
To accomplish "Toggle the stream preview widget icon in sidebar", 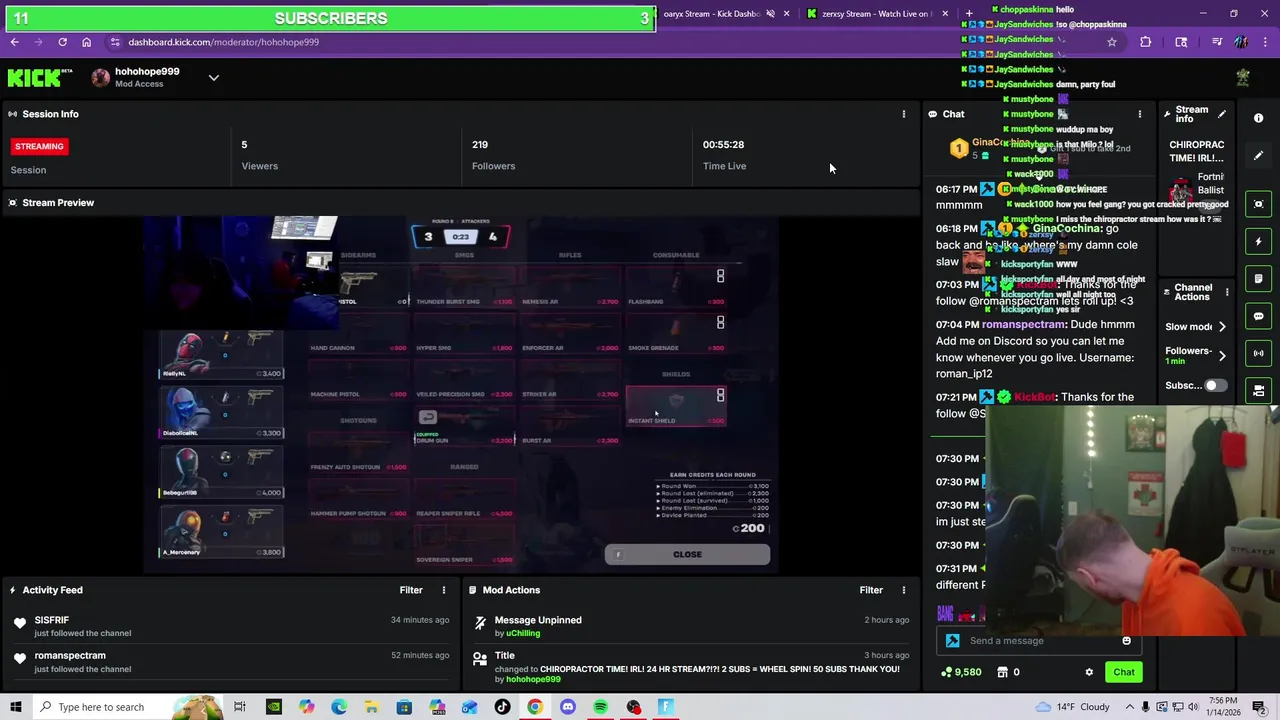I will (x=1258, y=204).
